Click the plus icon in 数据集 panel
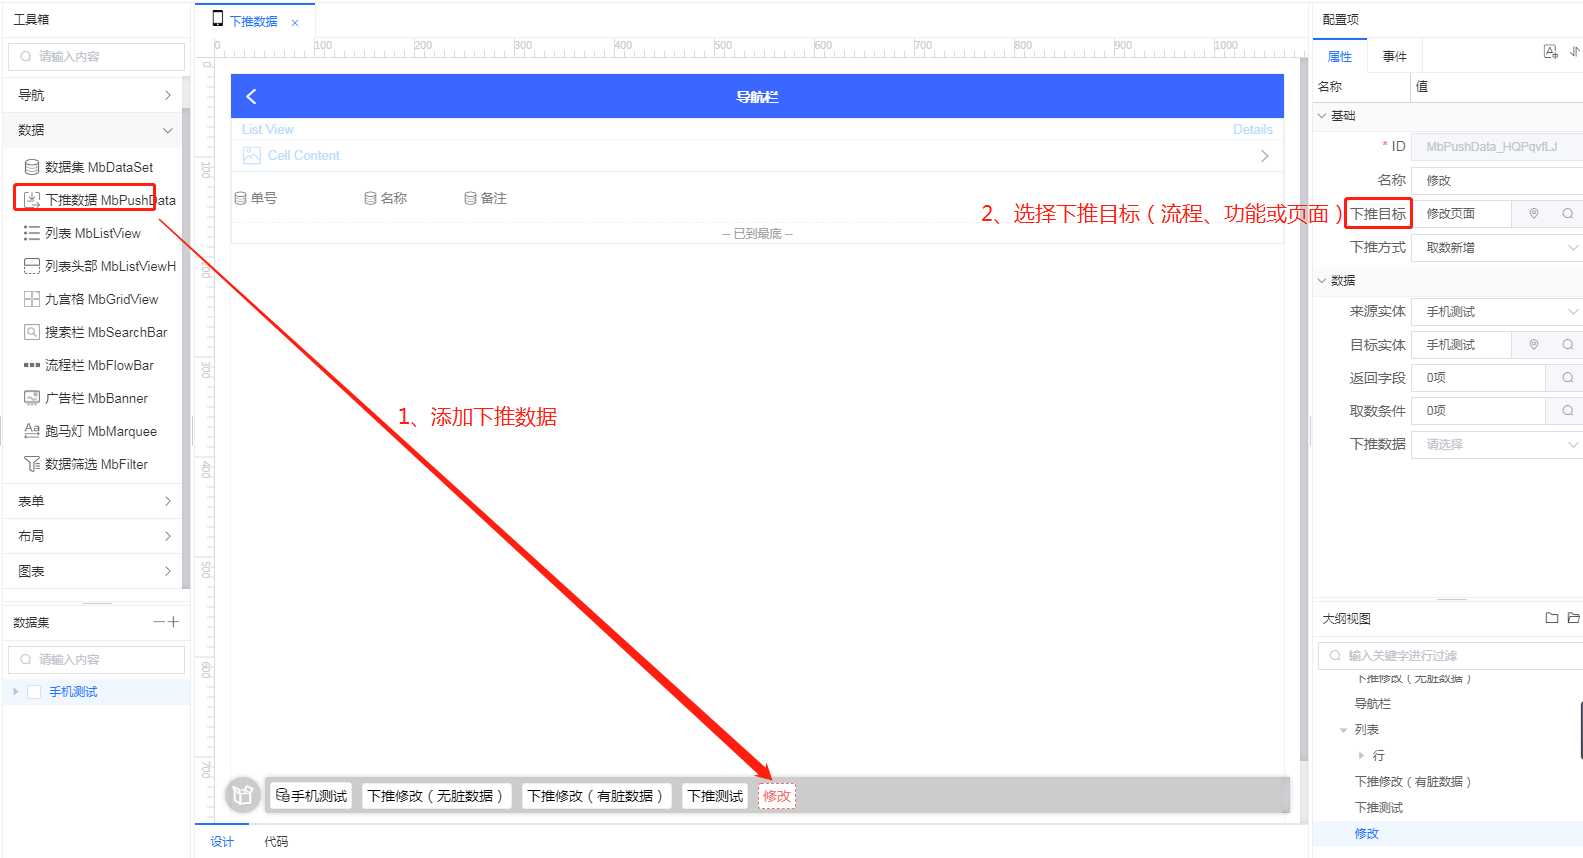The height and width of the screenshot is (858, 1583). tap(174, 622)
